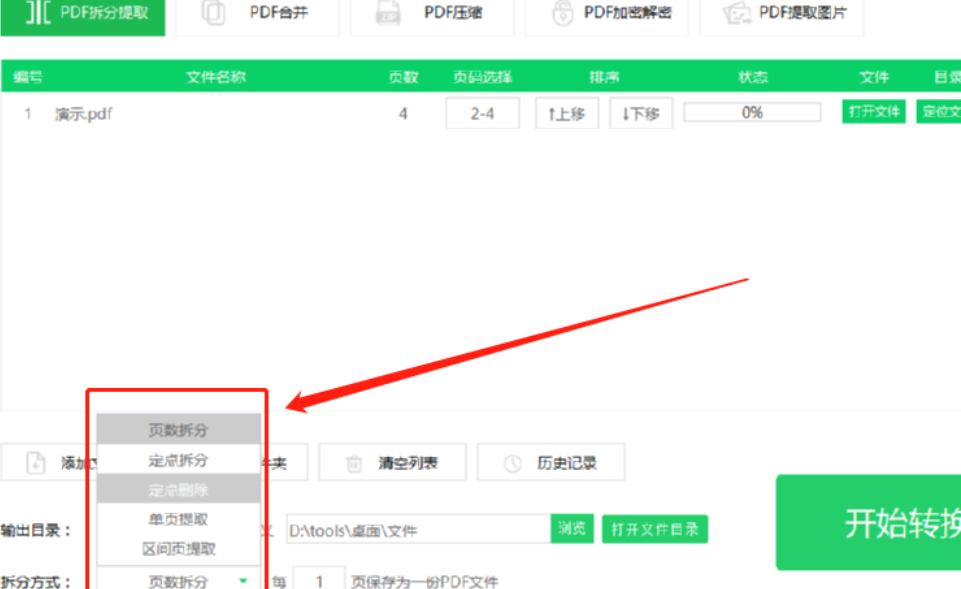
Task: Open 历史记录 history
Action: (551, 463)
